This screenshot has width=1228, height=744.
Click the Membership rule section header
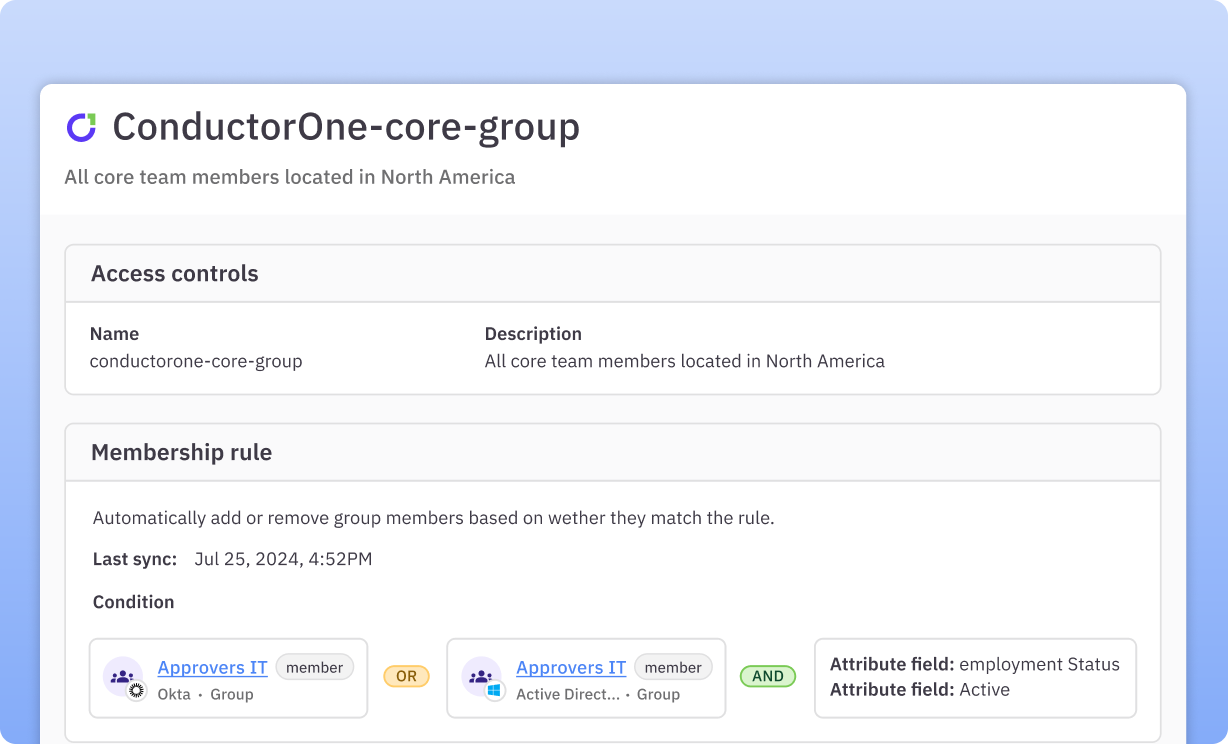[181, 453]
